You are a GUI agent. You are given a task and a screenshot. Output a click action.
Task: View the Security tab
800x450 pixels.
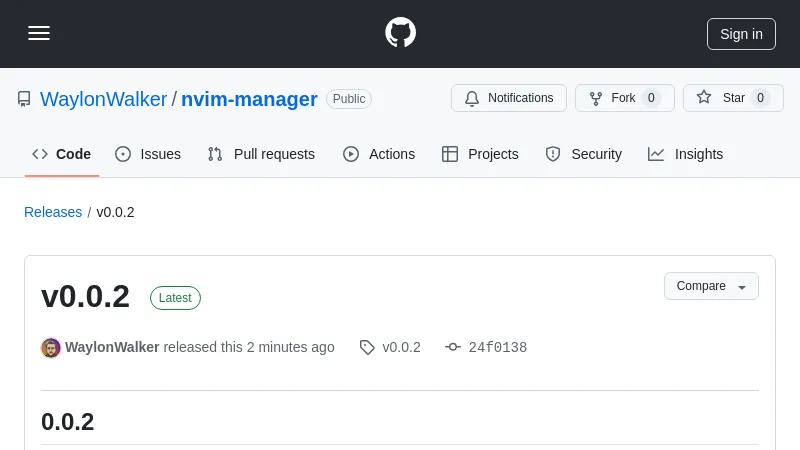click(583, 154)
